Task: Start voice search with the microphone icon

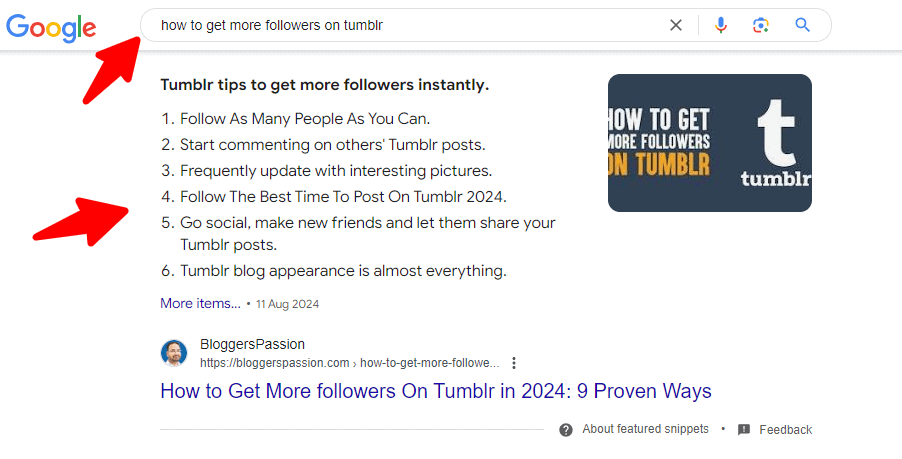Action: pos(721,25)
